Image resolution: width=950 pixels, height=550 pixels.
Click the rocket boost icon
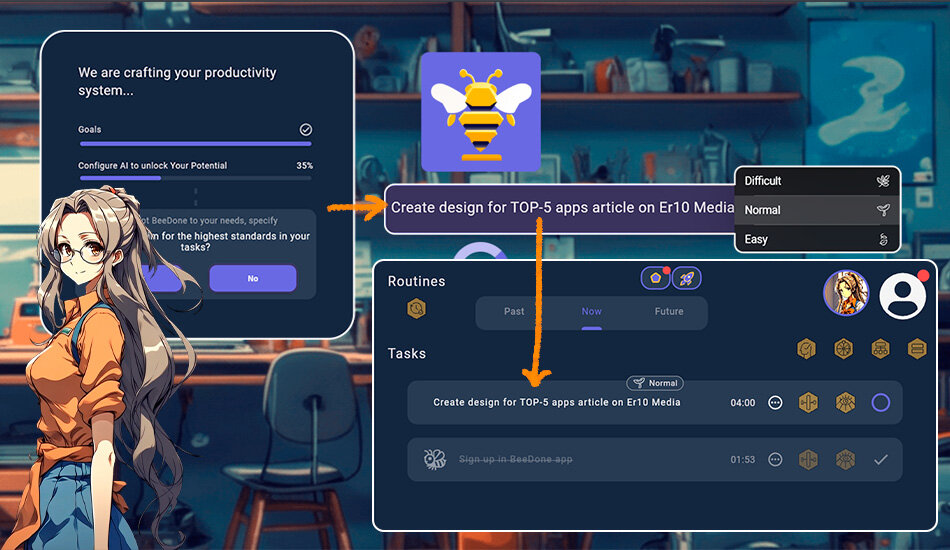(686, 279)
